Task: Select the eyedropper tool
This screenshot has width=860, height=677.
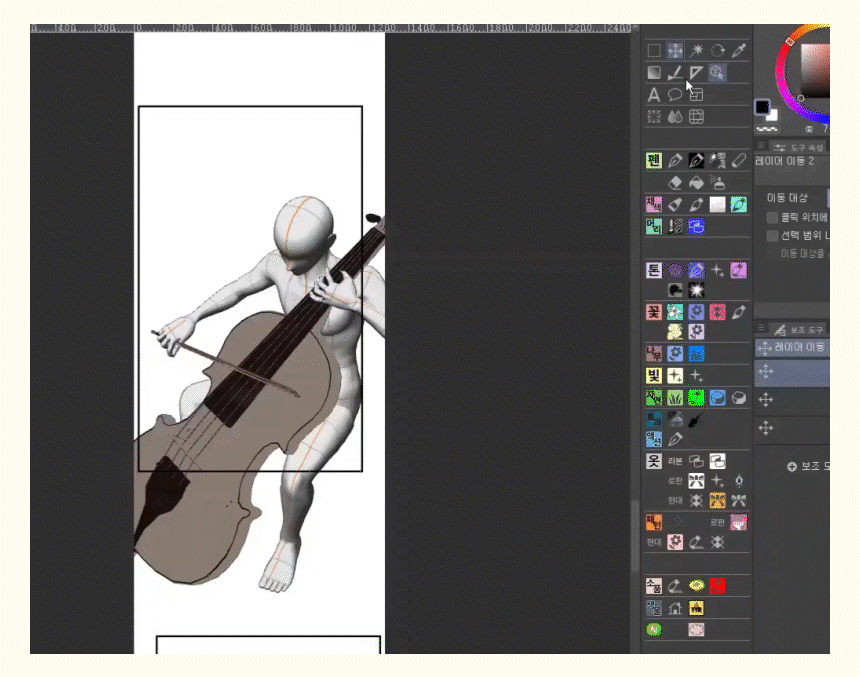Action: click(x=739, y=50)
